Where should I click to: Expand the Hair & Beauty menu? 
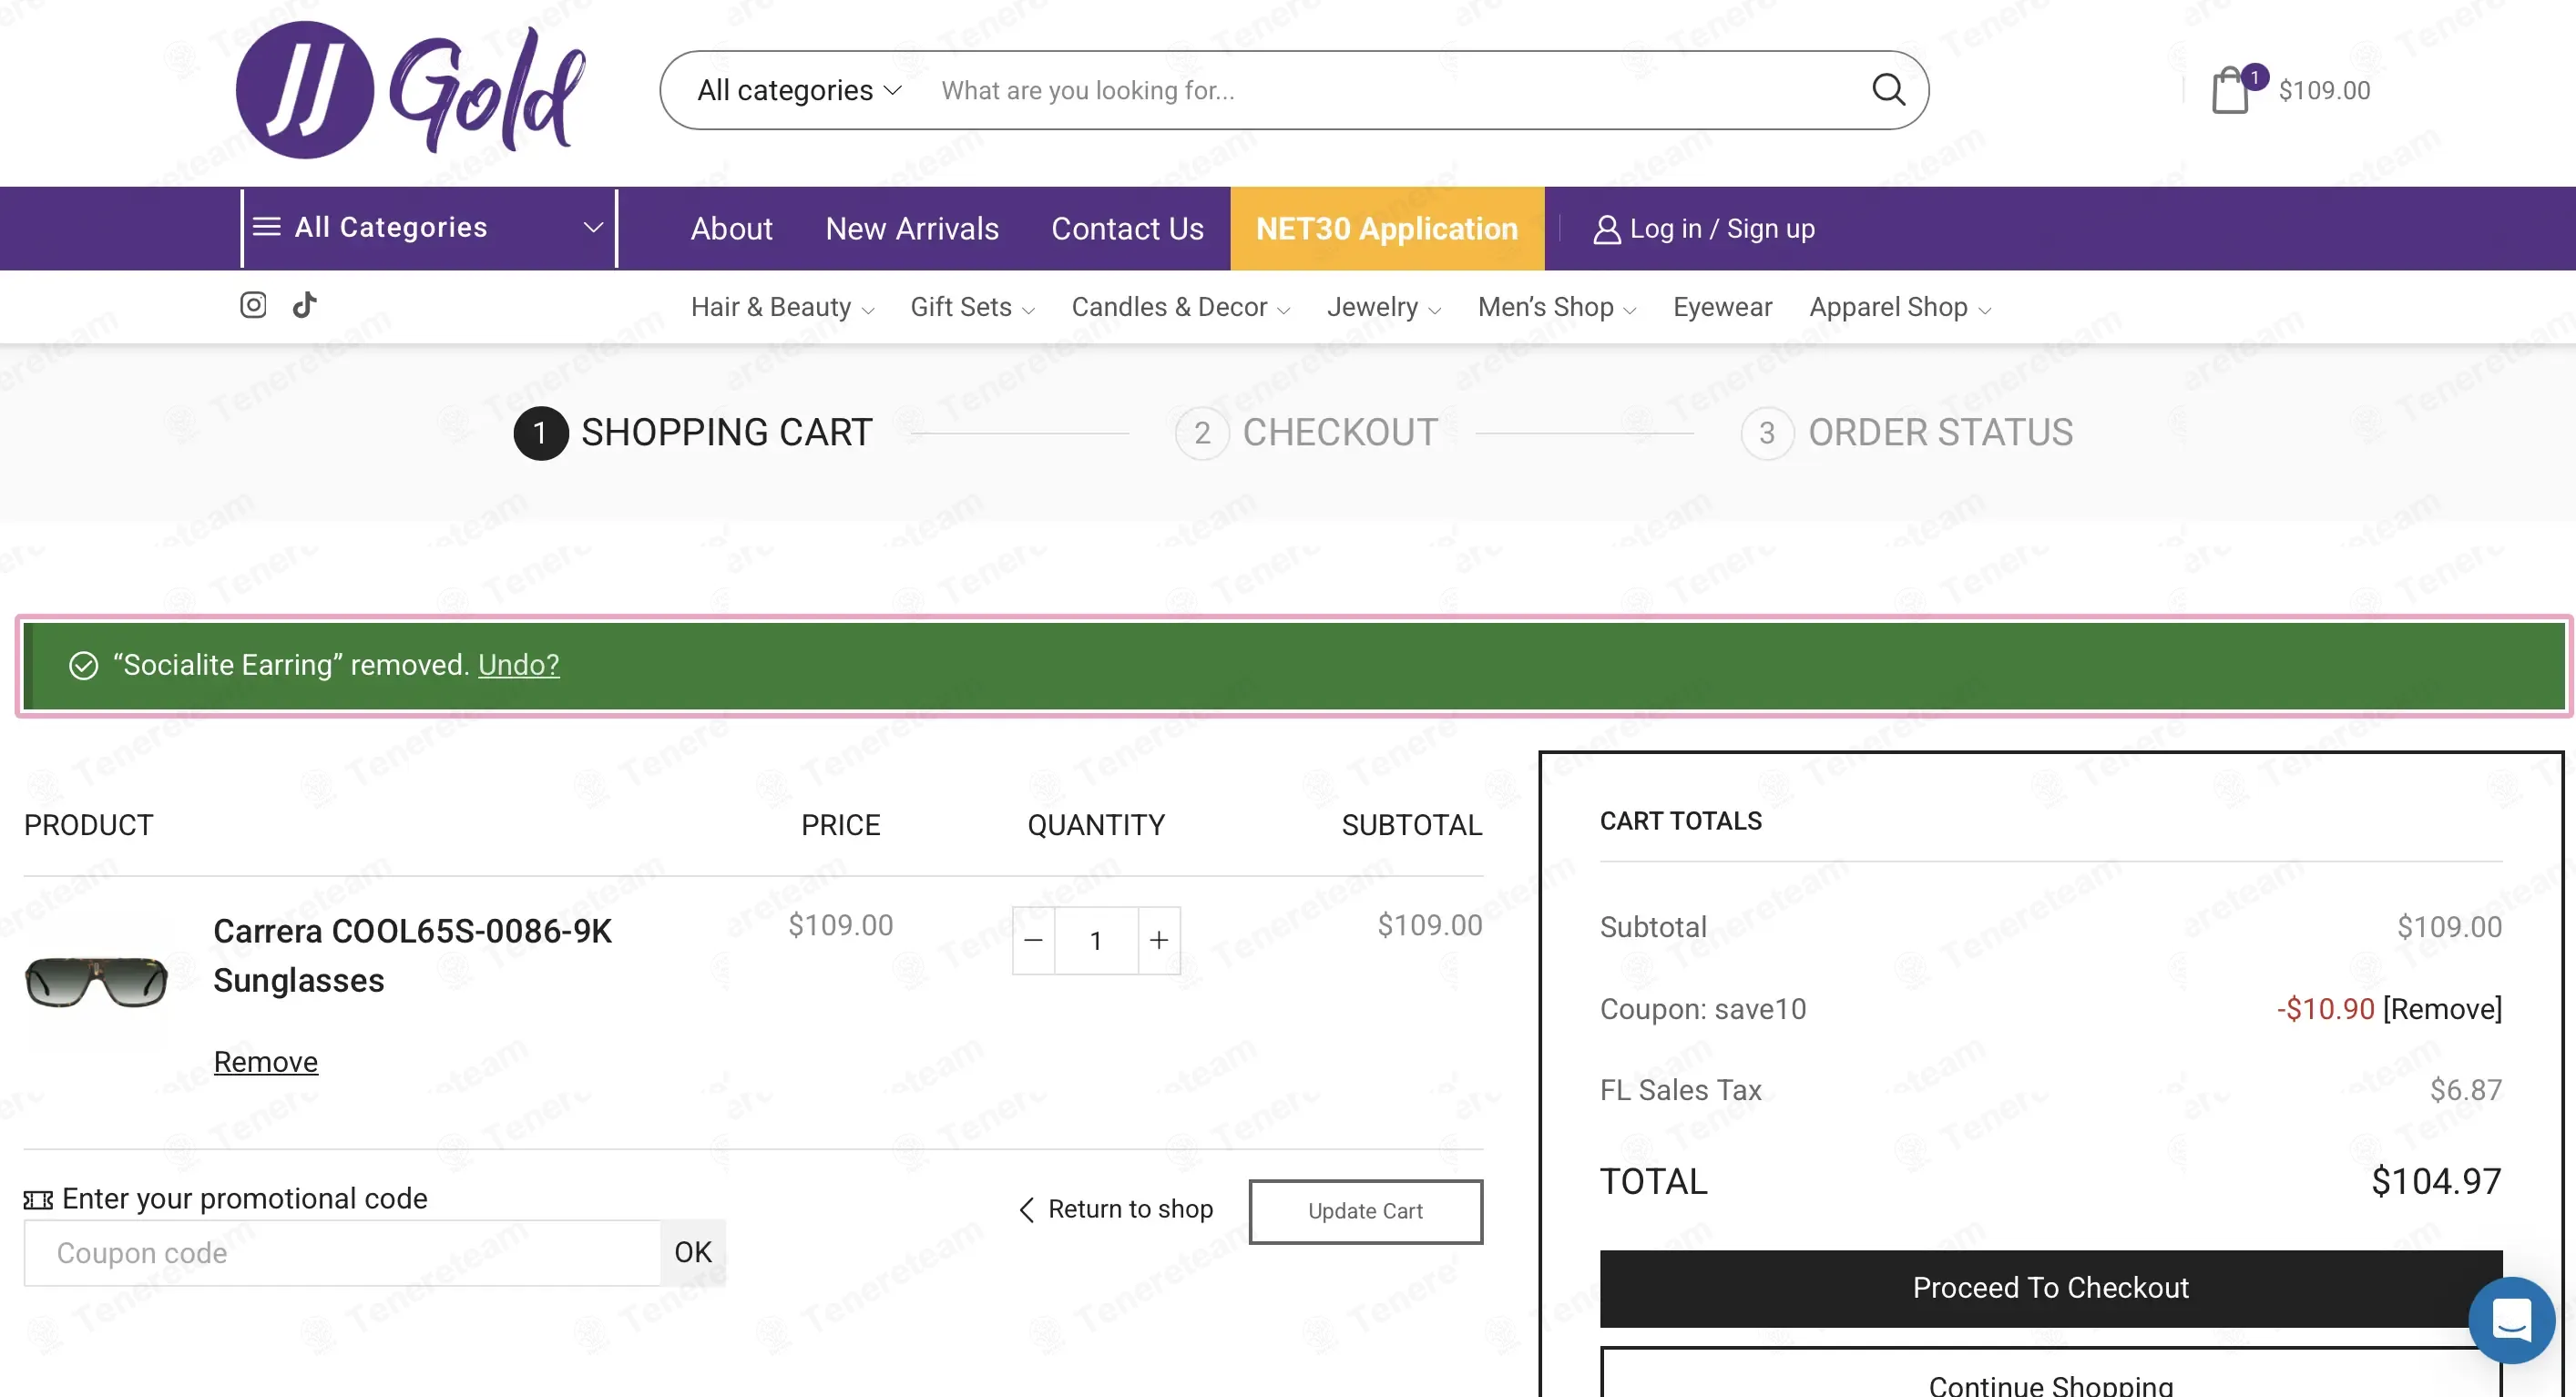pyautogui.click(x=782, y=307)
